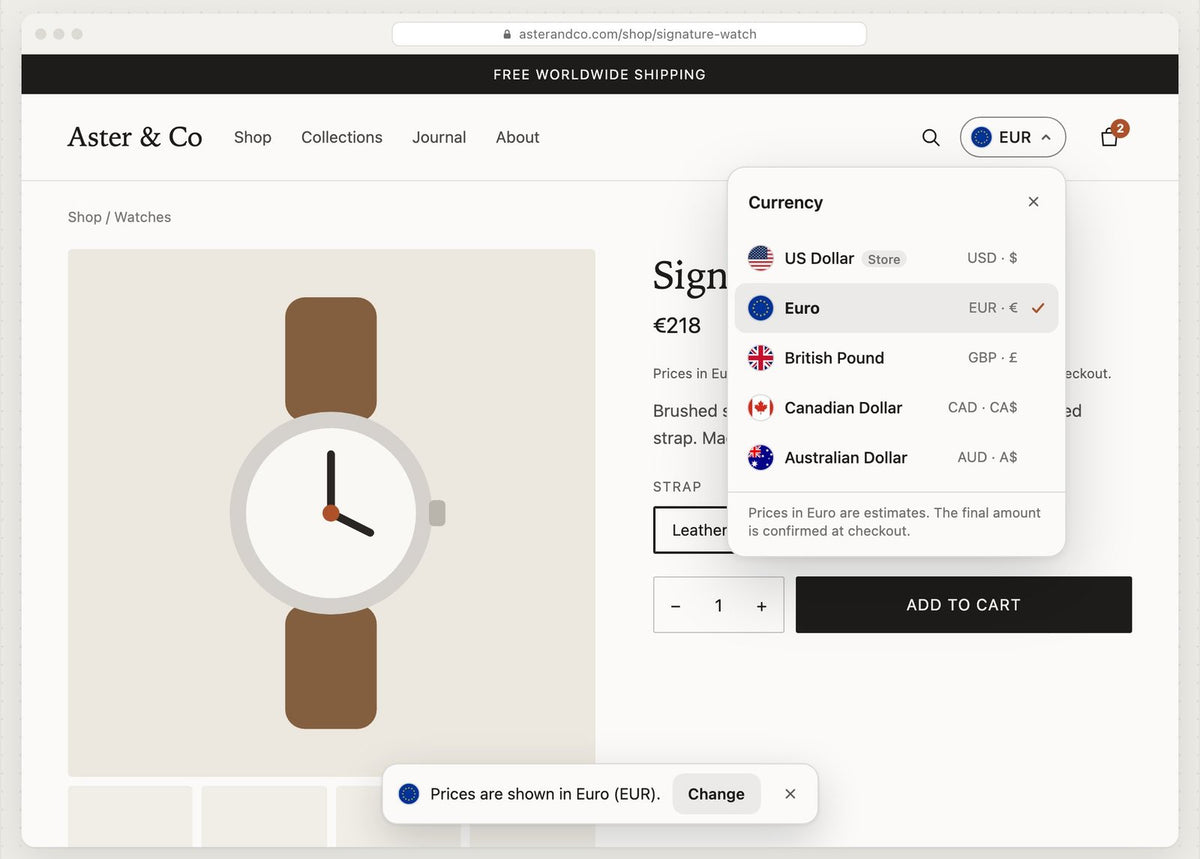Viewport: 1200px width, 859px height.
Task: Click the browser address bar
Action: (x=629, y=34)
